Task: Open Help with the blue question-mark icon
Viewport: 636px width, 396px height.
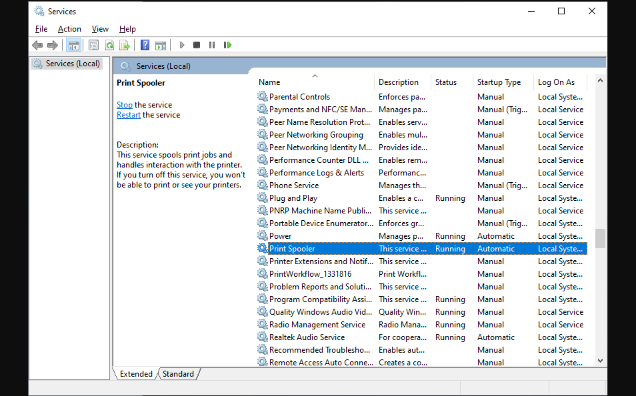Action: pyautogui.click(x=145, y=45)
